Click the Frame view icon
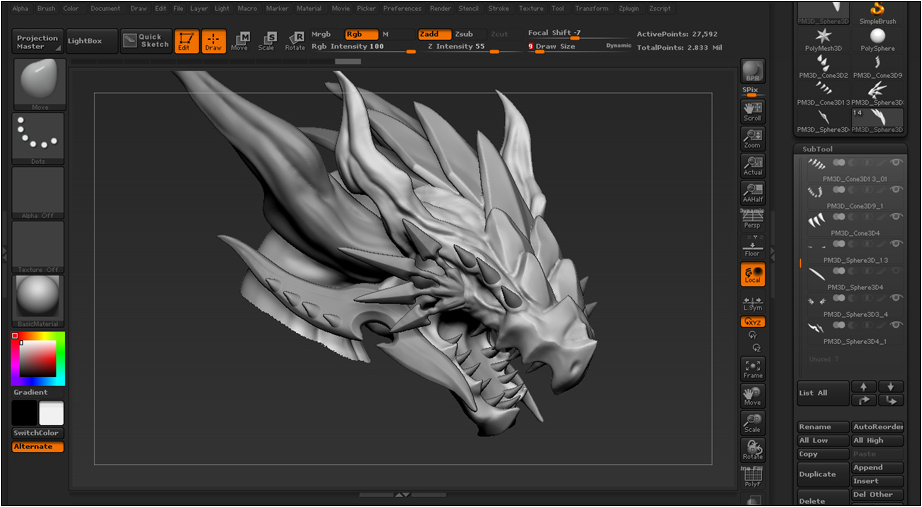Image resolution: width=922 pixels, height=507 pixels. [753, 368]
